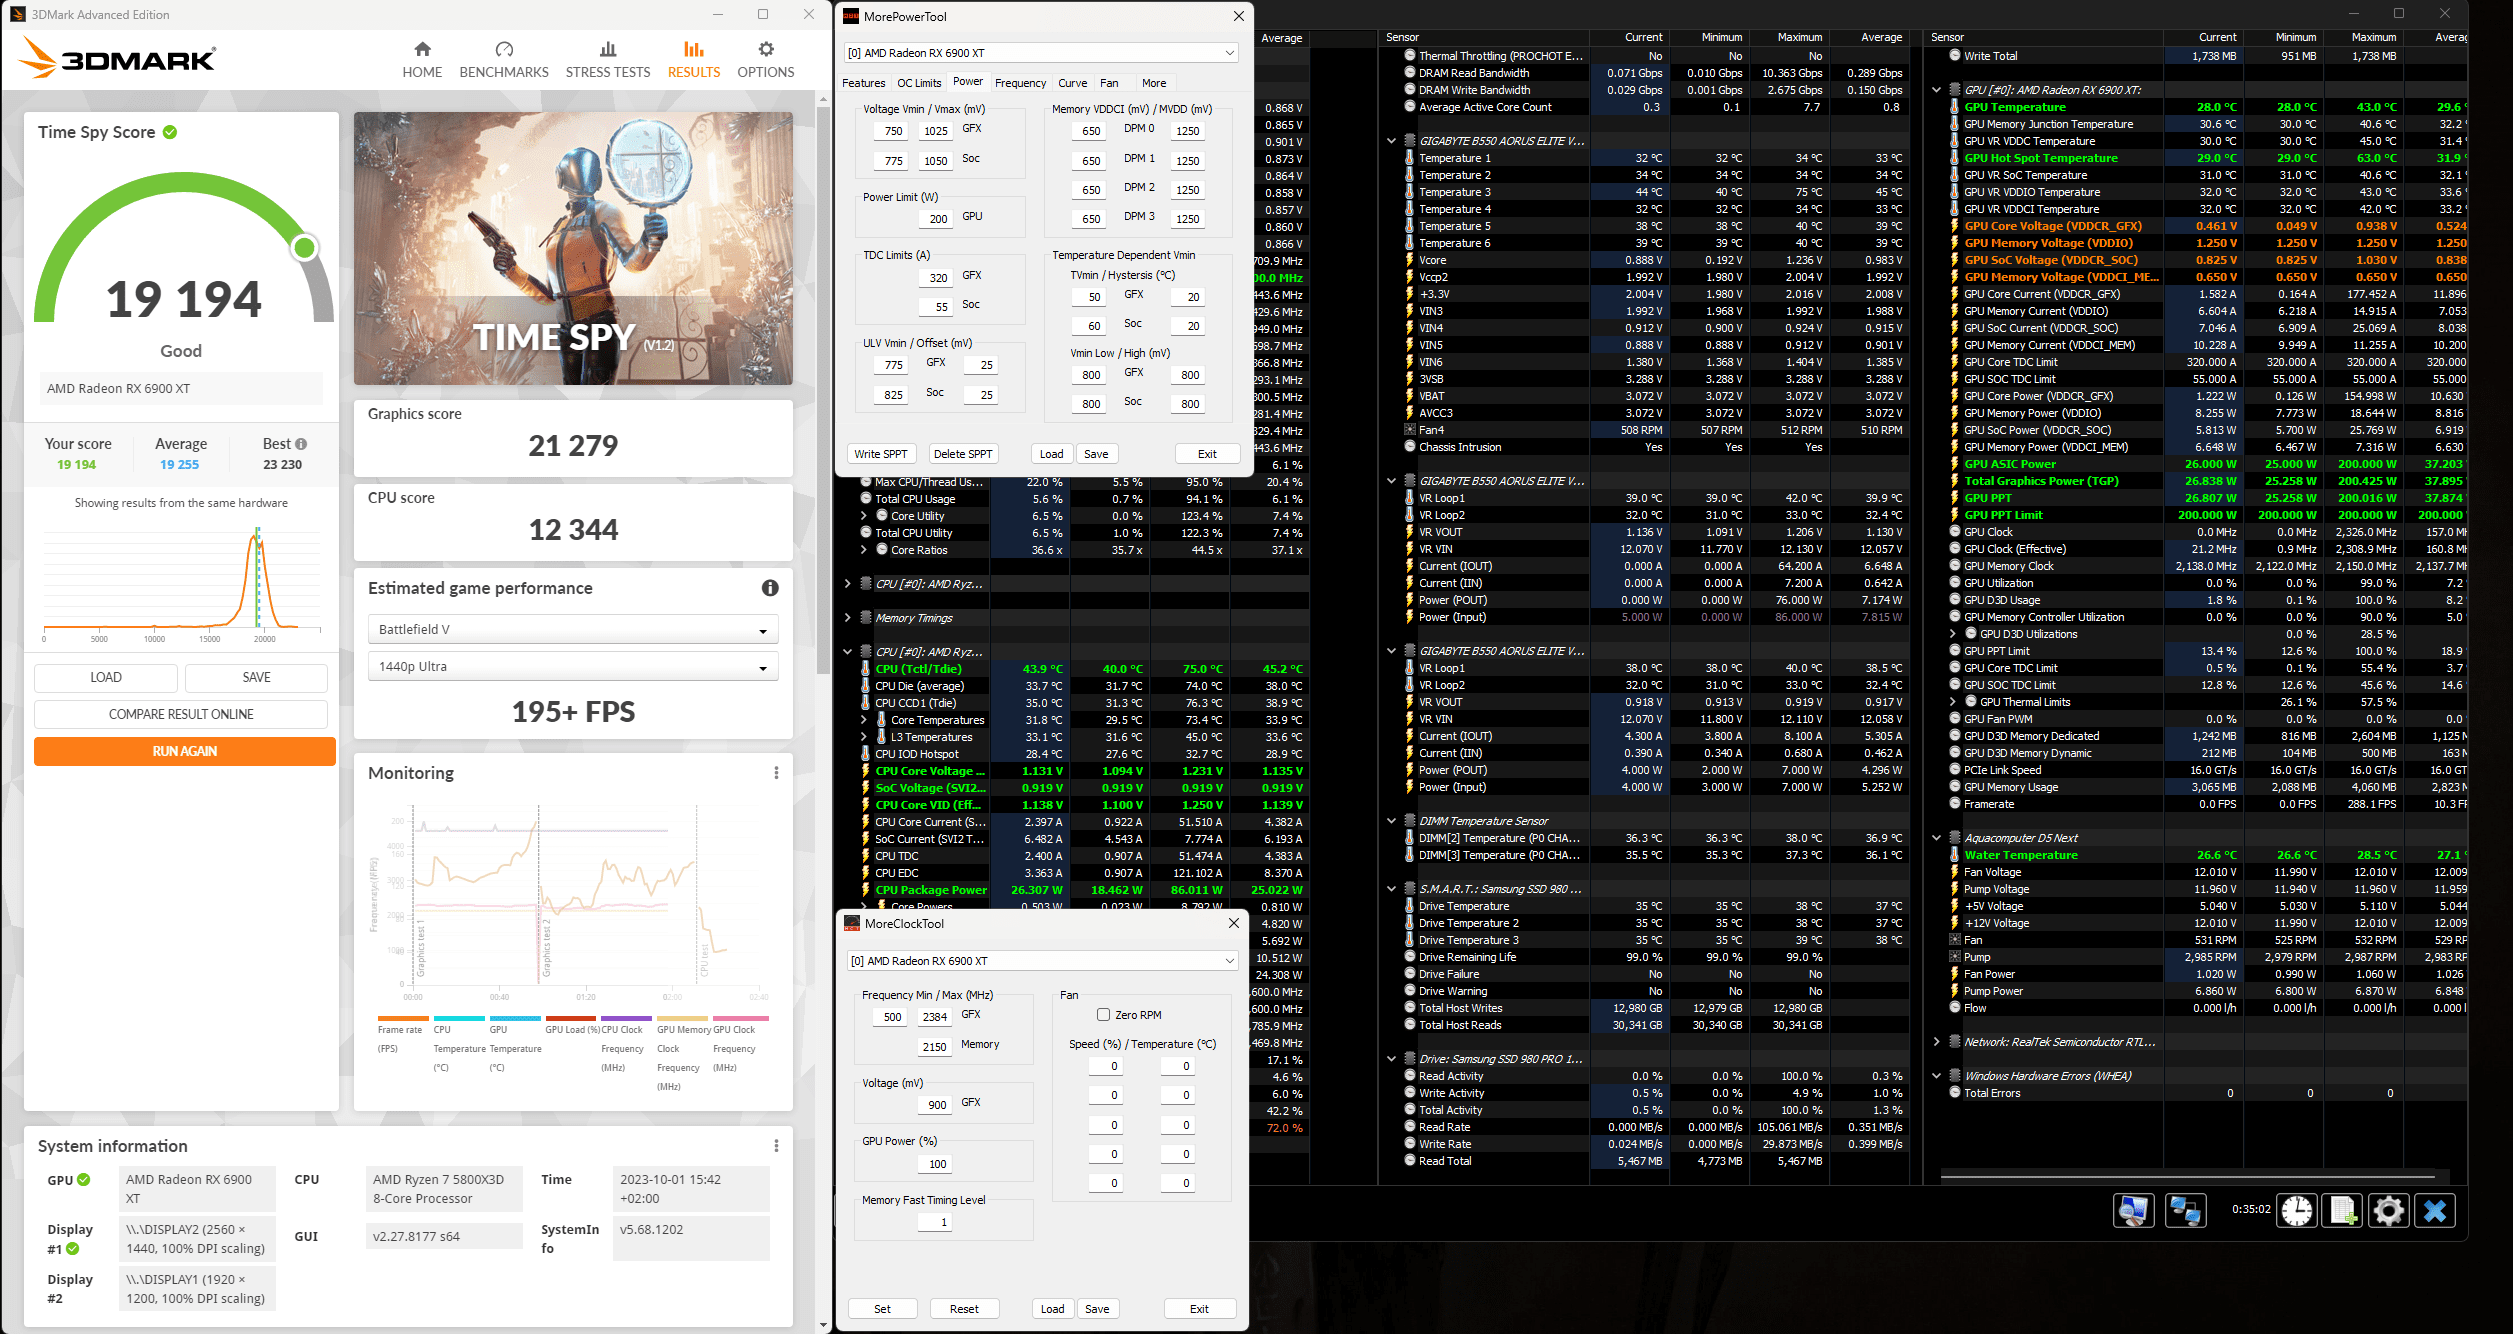Open the Battlefield V game dropdown
This screenshot has height=1334, width=2513.
572,629
